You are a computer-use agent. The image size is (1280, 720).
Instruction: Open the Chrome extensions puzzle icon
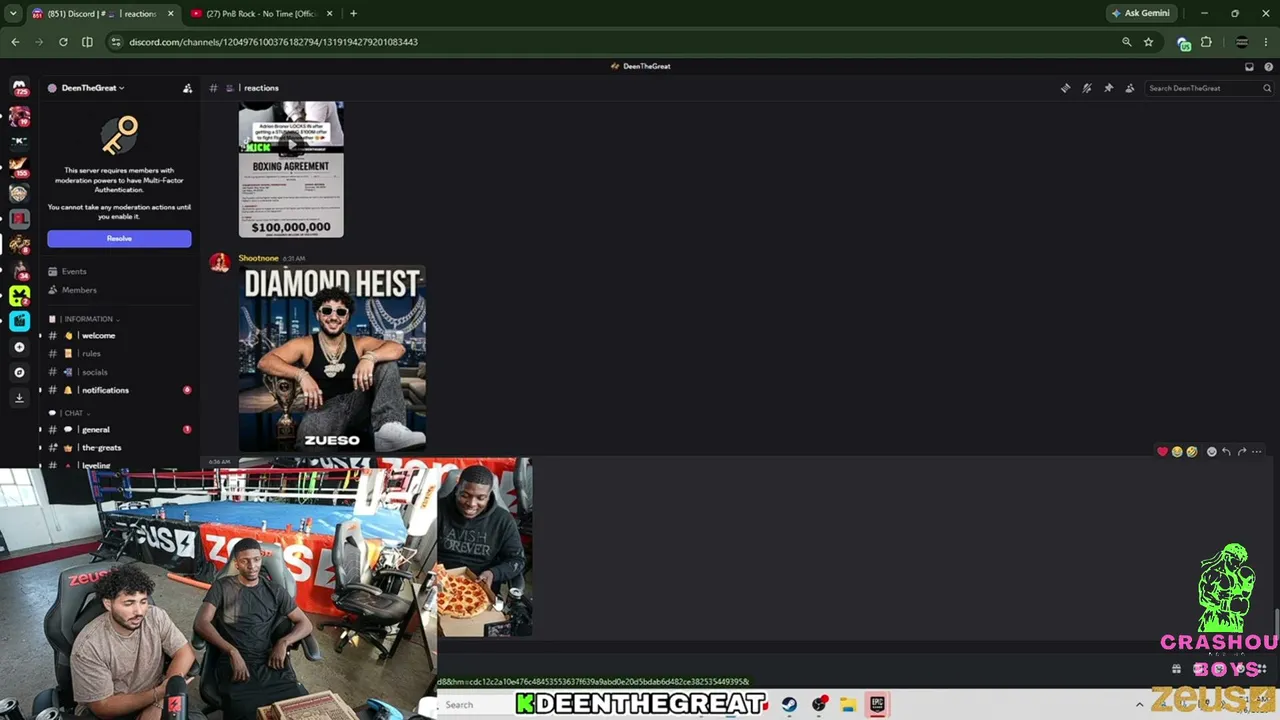point(1206,42)
